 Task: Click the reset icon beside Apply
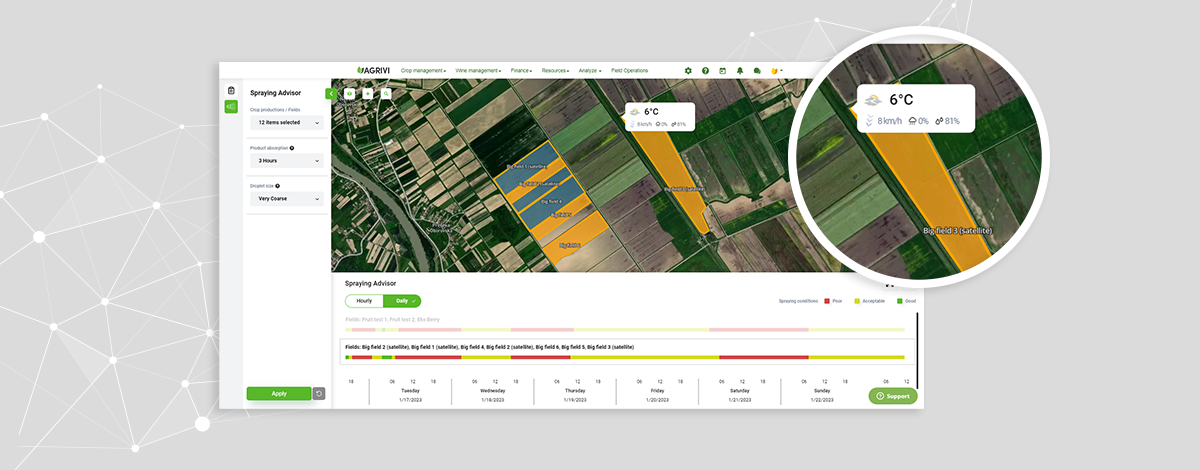(x=319, y=394)
